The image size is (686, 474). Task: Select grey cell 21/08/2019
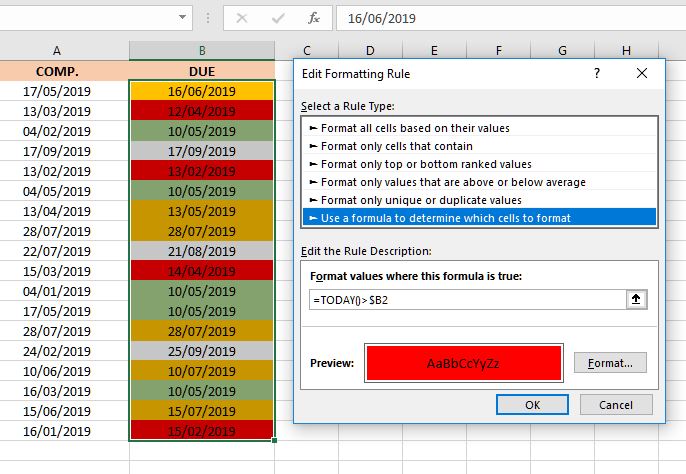[202, 251]
